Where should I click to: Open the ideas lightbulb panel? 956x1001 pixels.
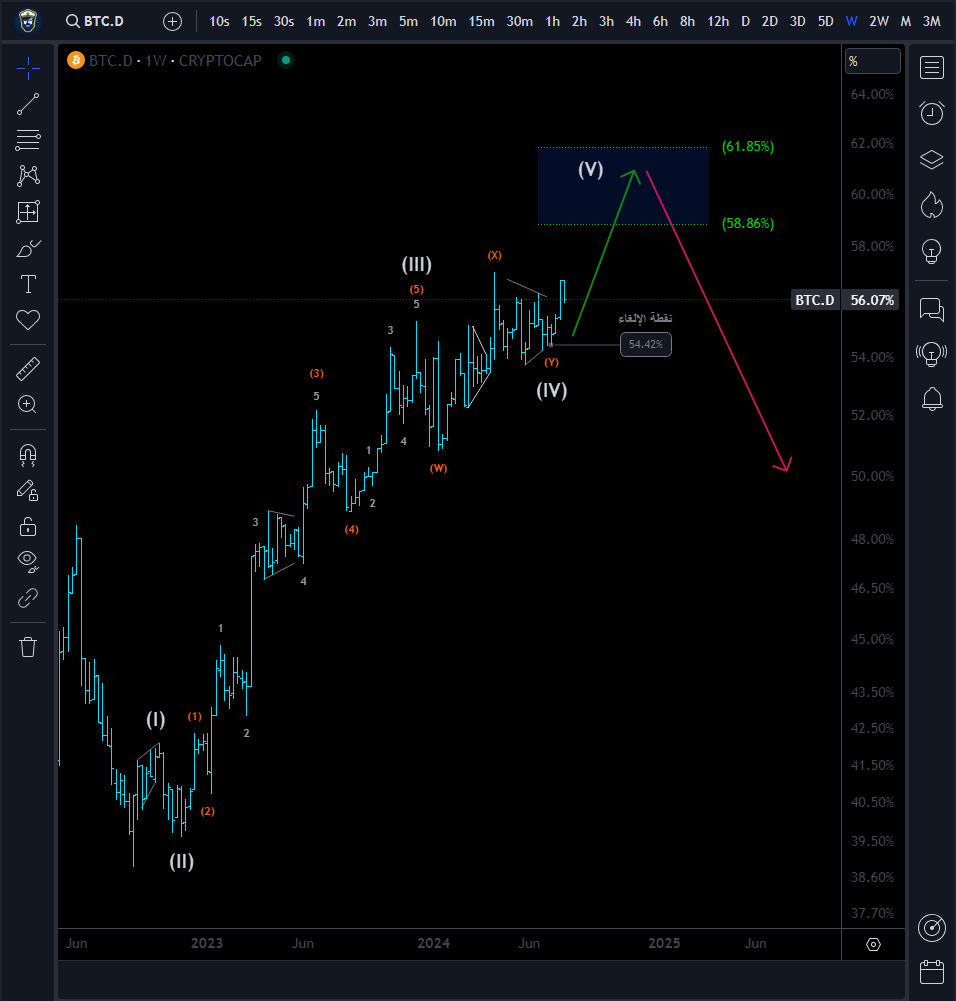coord(932,251)
